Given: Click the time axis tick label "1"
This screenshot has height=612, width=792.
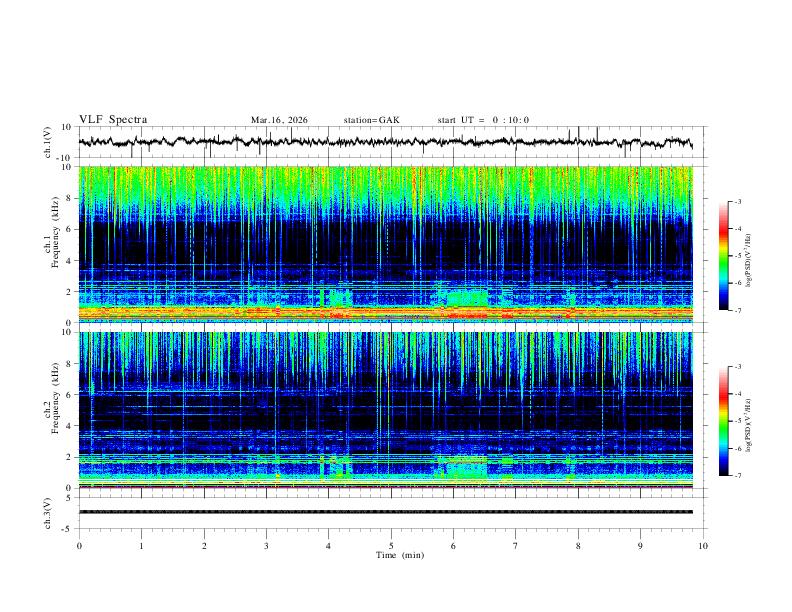Looking at the screenshot, I should click(x=141, y=546).
